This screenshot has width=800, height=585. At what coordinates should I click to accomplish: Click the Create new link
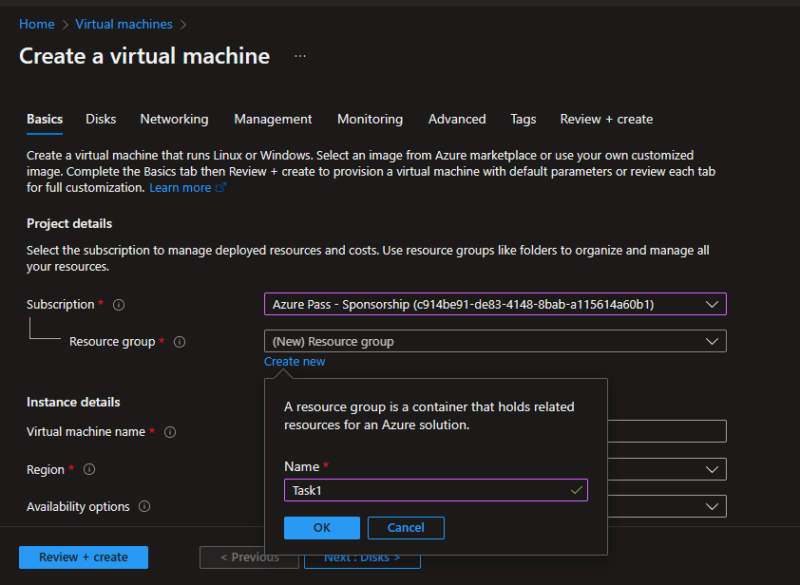pyautogui.click(x=294, y=361)
